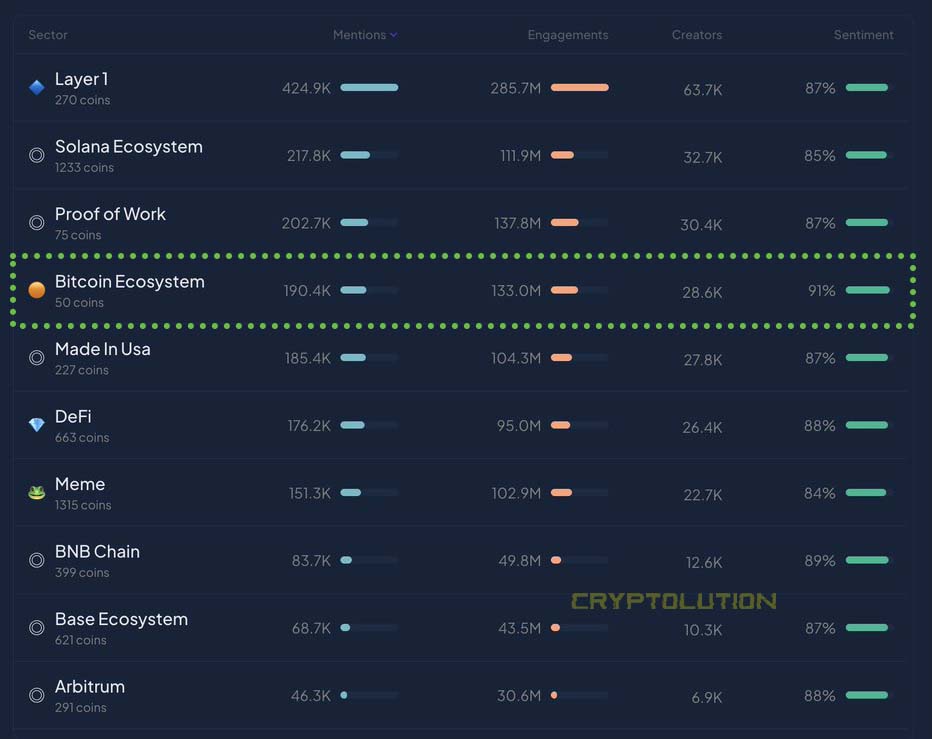Sort by Mentions using the dropdown arrow
Image resolution: width=932 pixels, height=739 pixels.
393,35
